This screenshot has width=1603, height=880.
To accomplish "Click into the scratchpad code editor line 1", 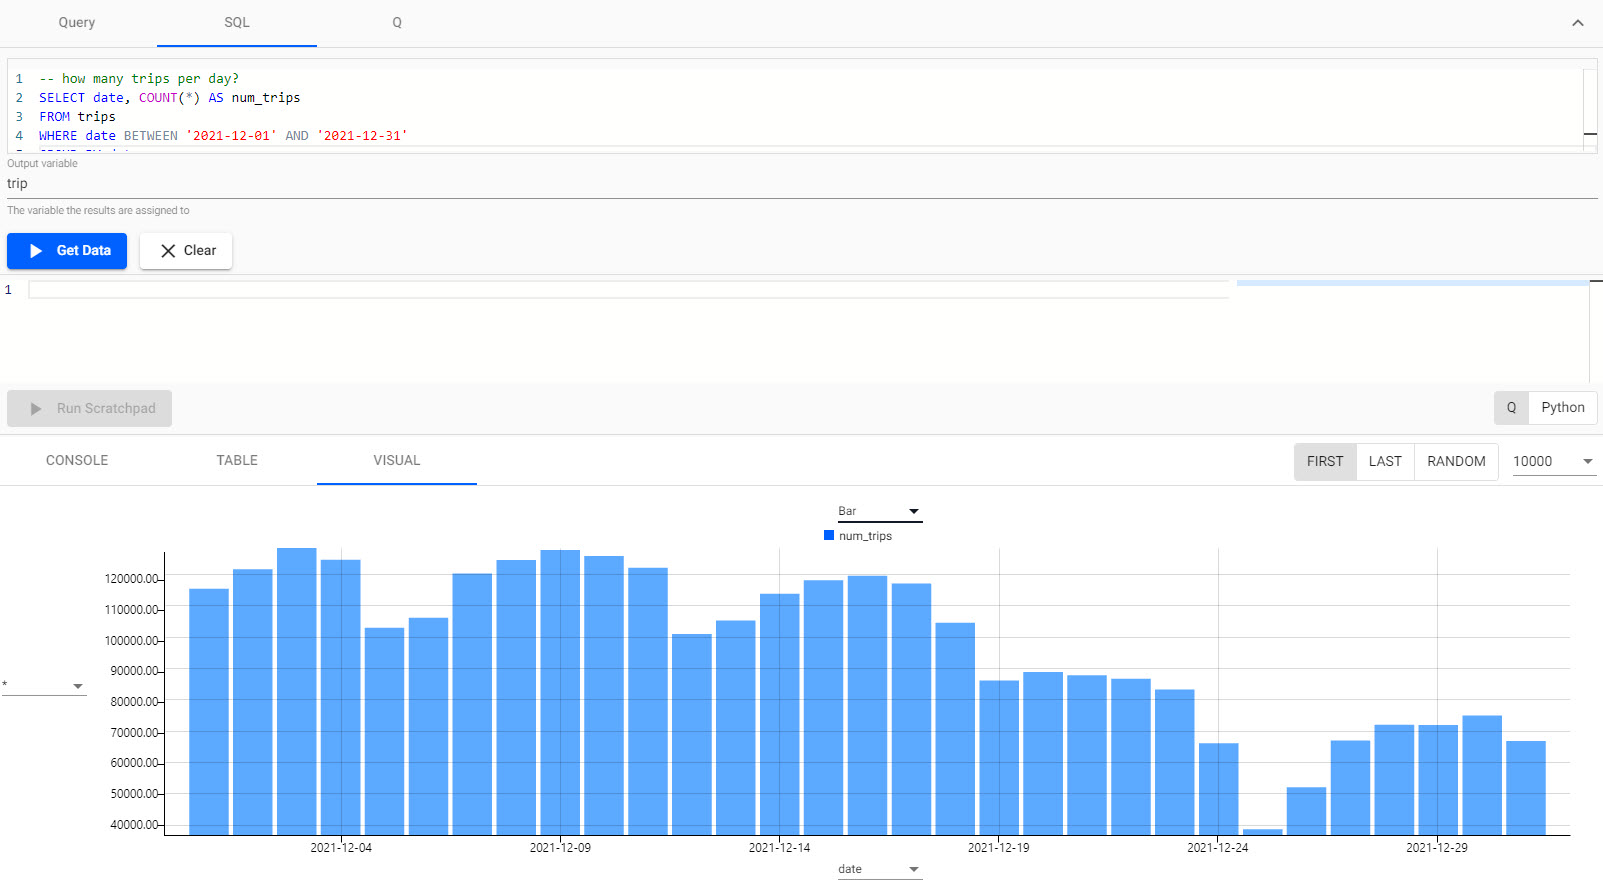I will tap(628, 290).
